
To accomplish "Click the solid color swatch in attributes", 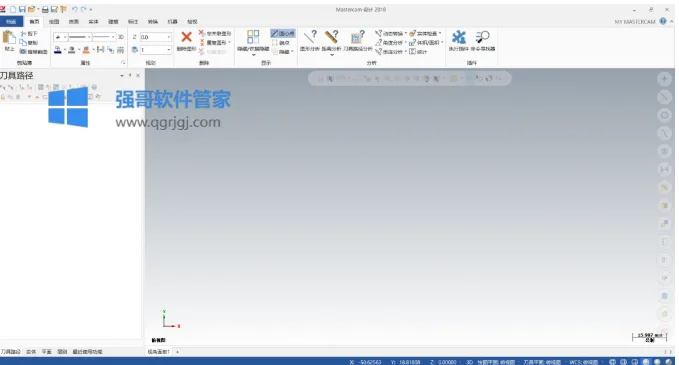I will pos(72,50).
